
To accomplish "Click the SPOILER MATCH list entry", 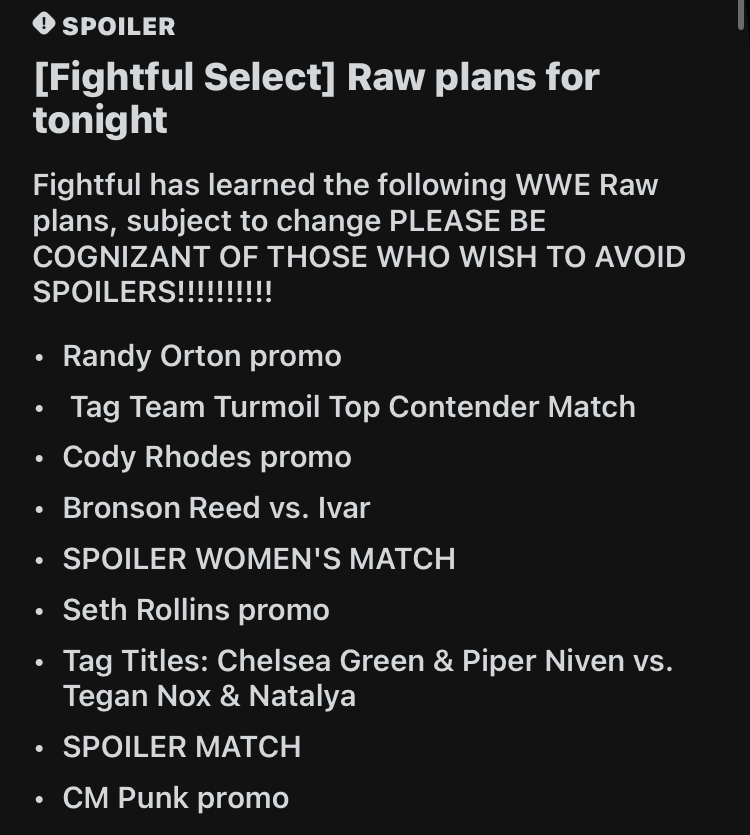I will (182, 747).
